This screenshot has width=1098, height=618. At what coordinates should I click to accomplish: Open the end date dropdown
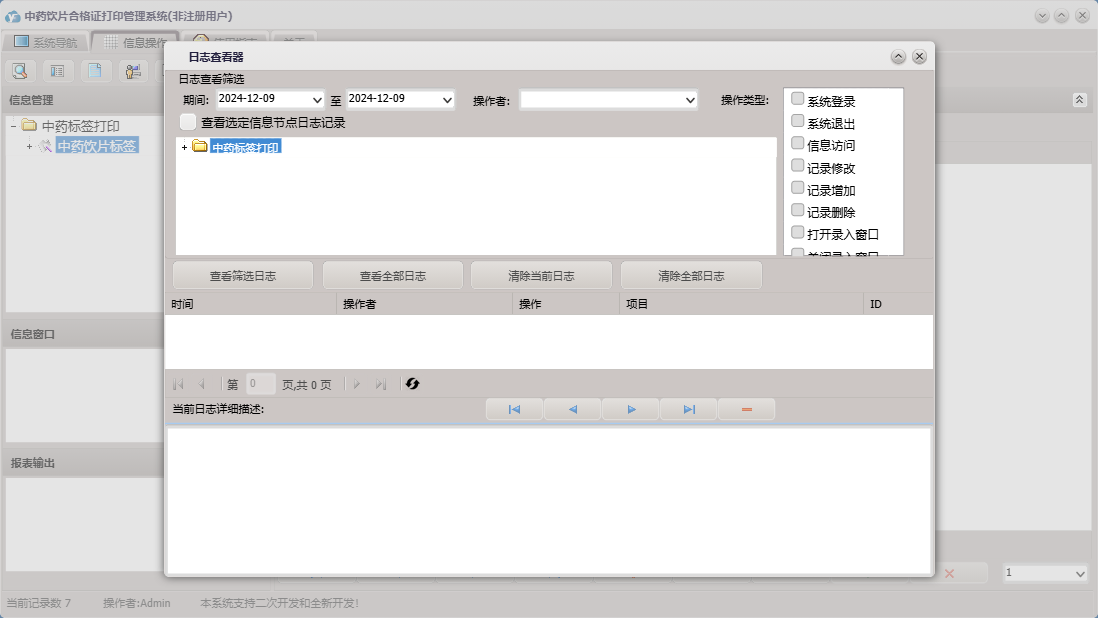coord(447,100)
